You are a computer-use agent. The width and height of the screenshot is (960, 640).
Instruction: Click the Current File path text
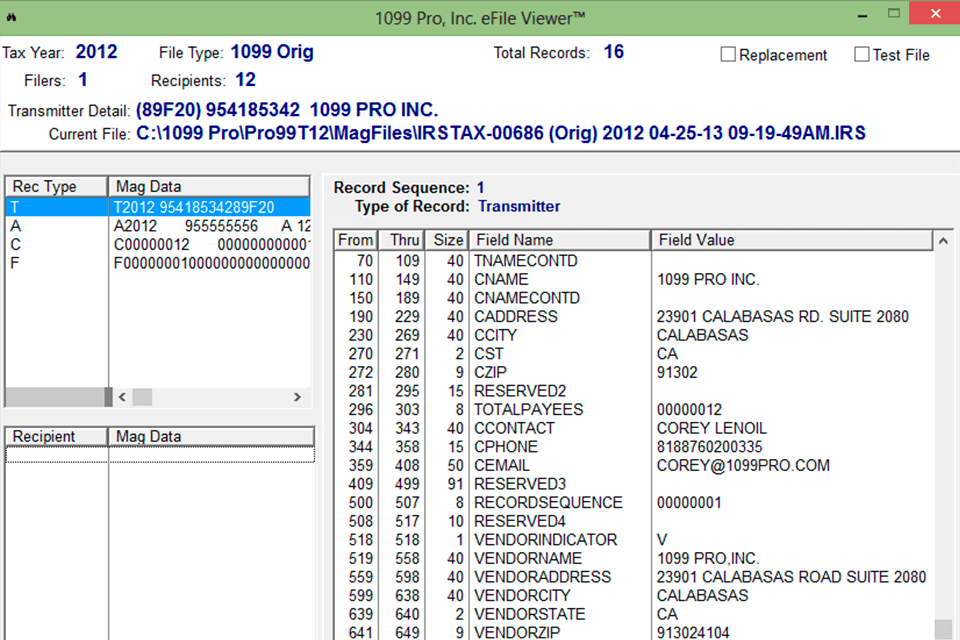(501, 133)
